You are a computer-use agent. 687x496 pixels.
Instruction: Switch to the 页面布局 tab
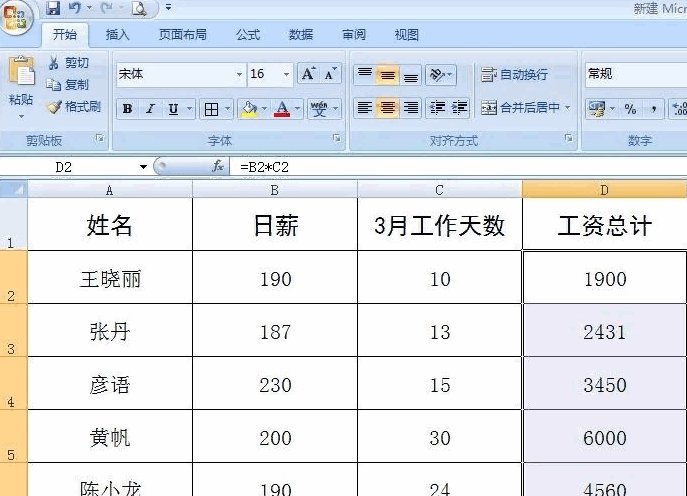pos(183,35)
